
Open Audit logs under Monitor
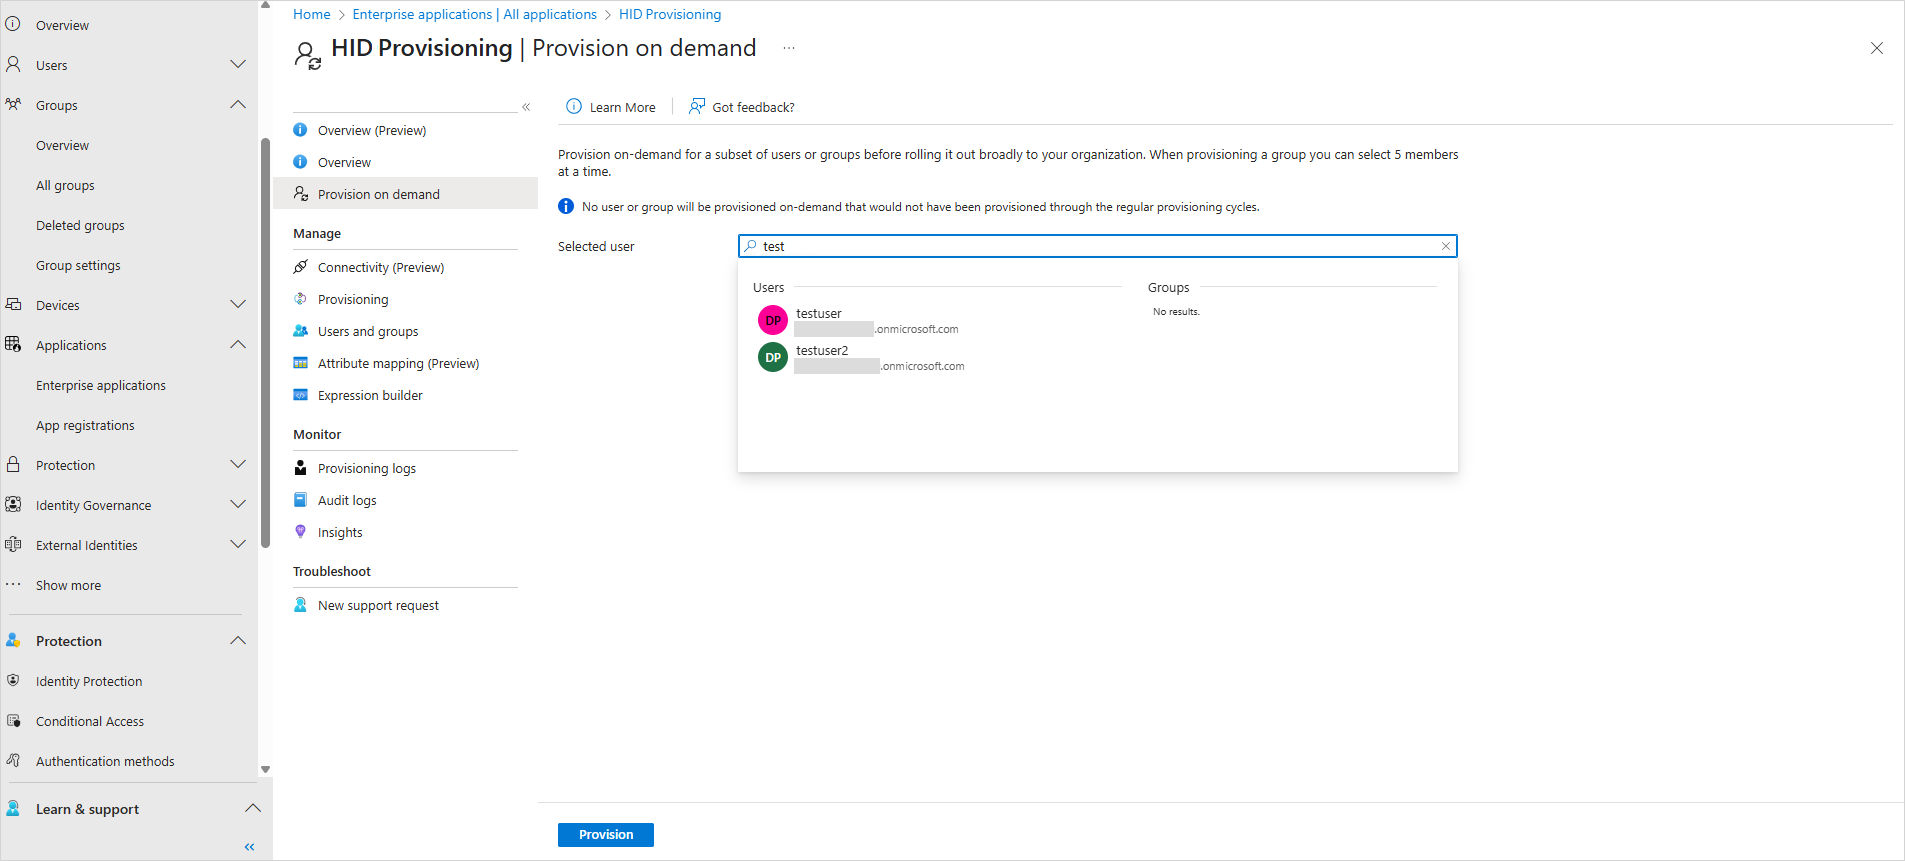coord(347,500)
